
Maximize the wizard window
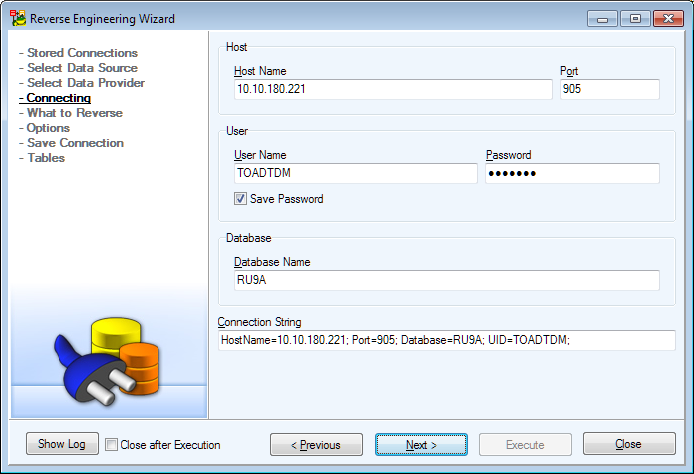point(635,19)
